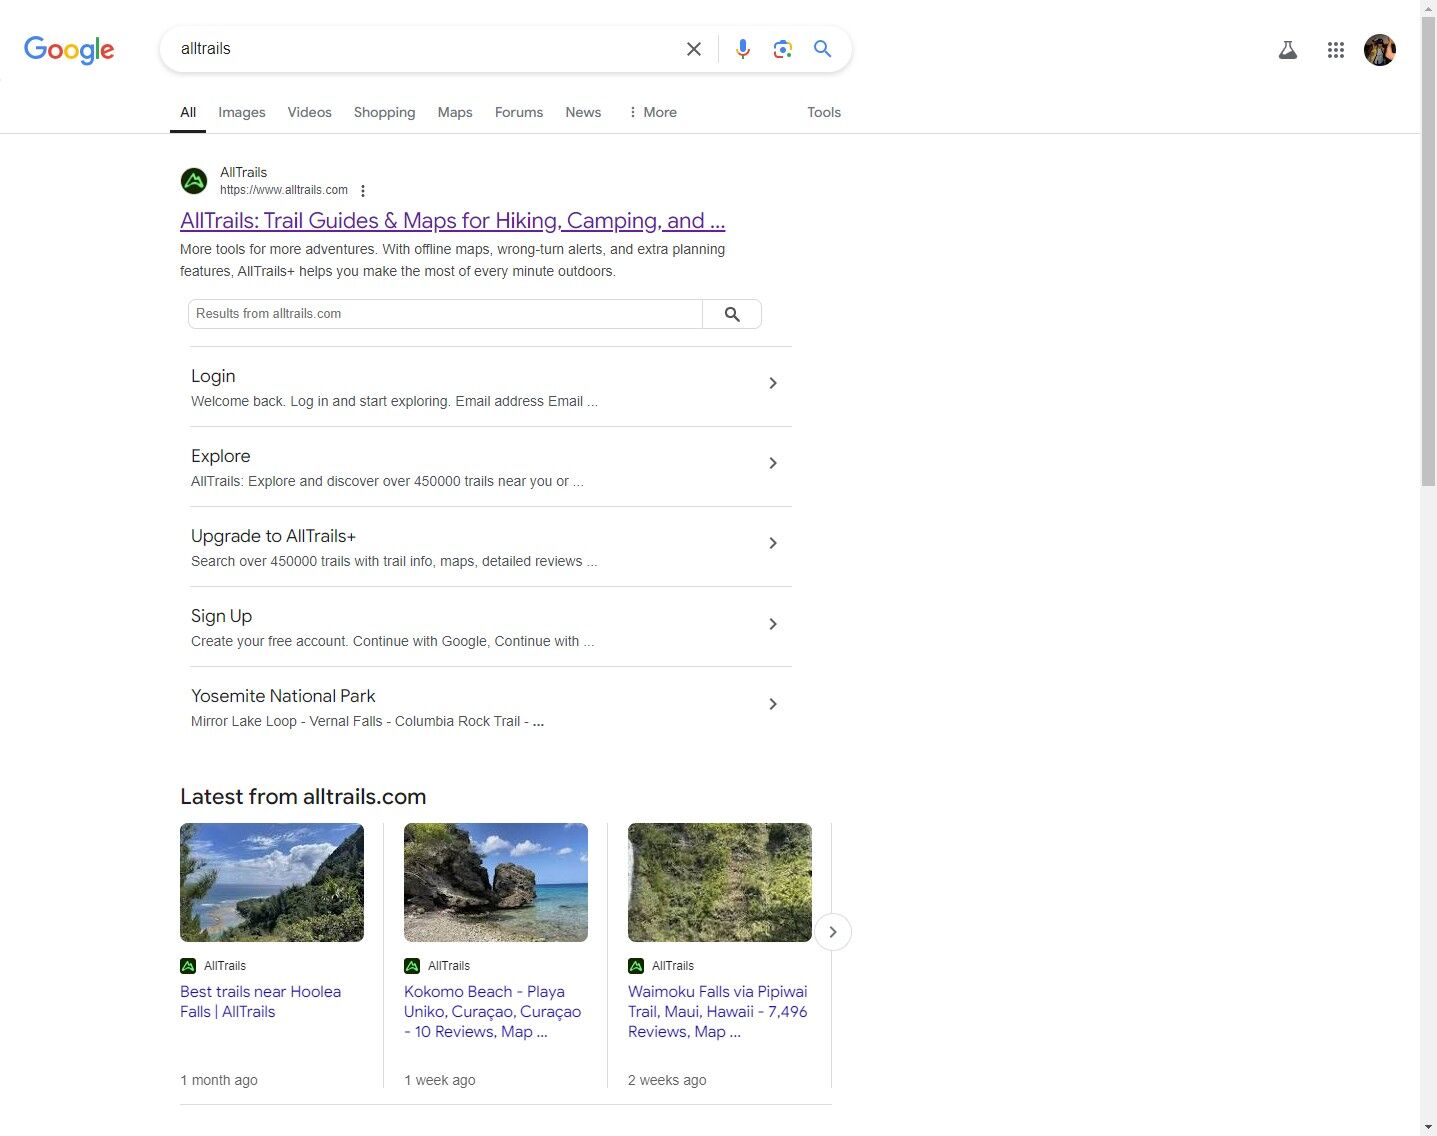Image resolution: width=1437 pixels, height=1136 pixels.
Task: Click the AllTrails favicon next to the result
Action: pos(194,181)
